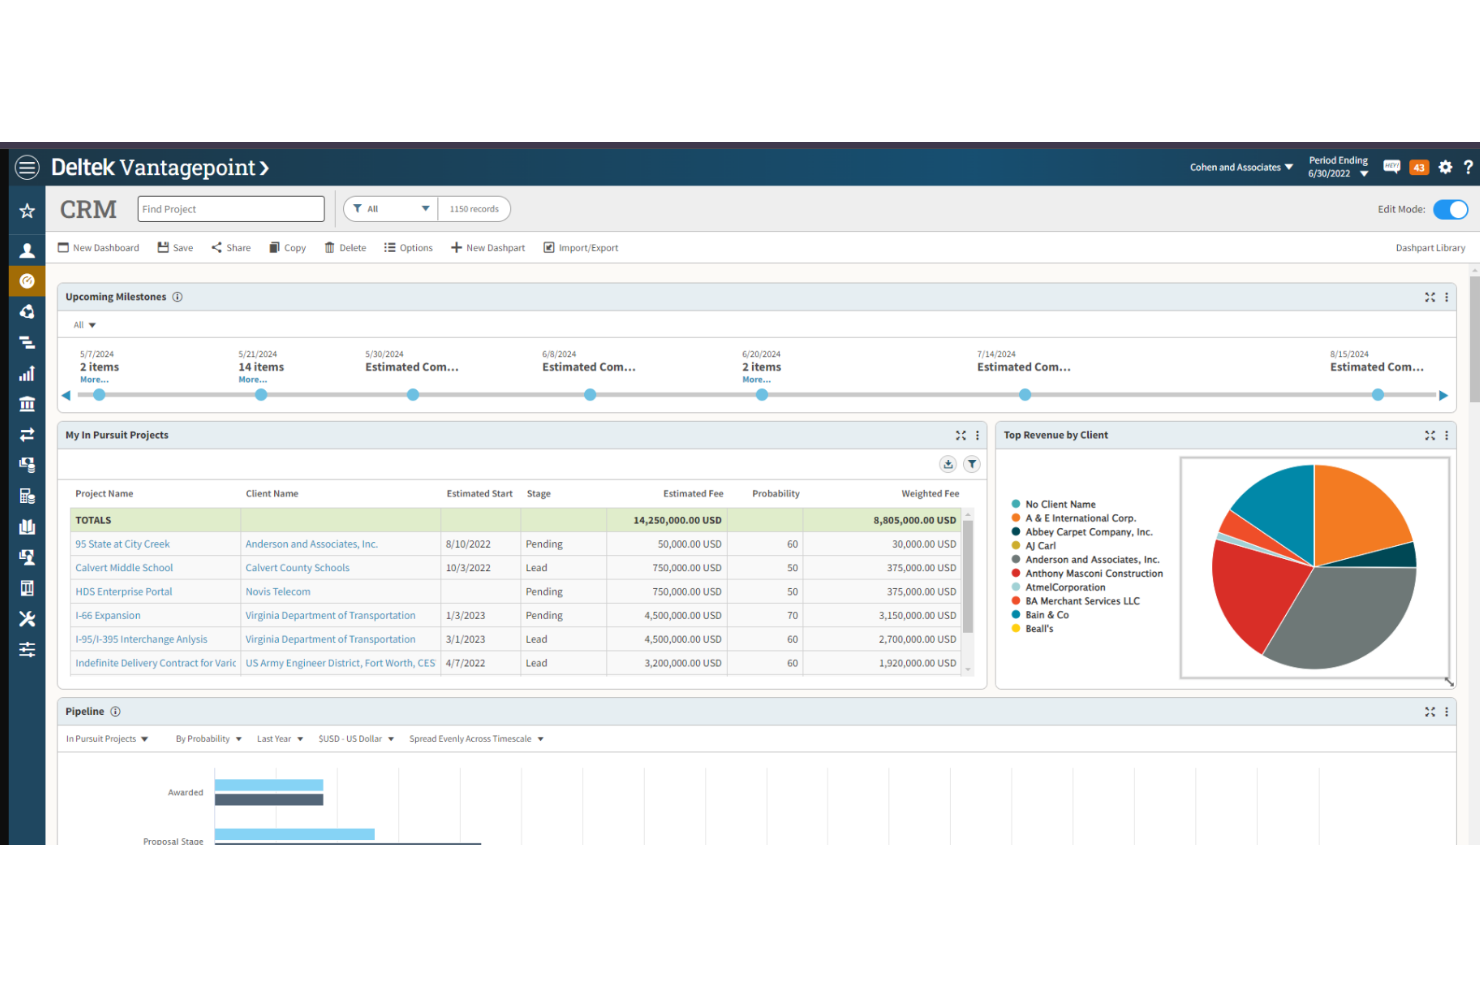Open the Novis Telecom client link

[278, 592]
